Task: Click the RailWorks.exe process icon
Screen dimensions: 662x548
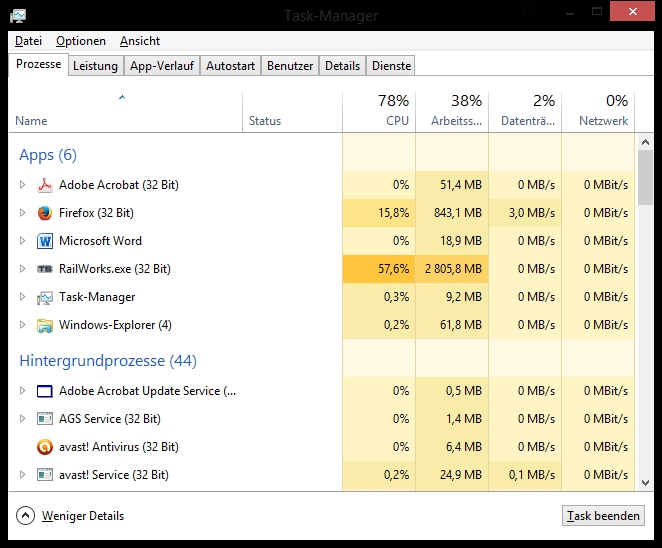Action: click(44, 269)
